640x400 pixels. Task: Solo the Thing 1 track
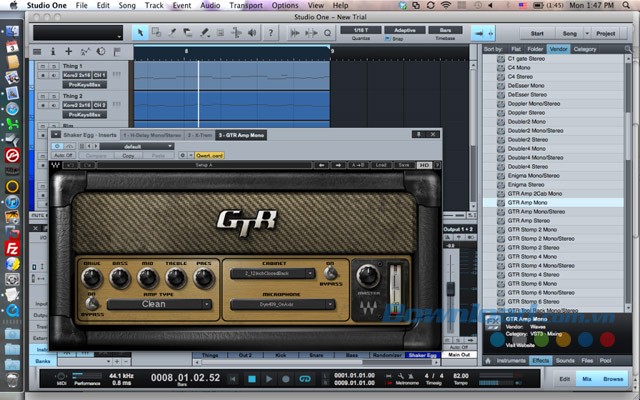[x=53, y=66]
